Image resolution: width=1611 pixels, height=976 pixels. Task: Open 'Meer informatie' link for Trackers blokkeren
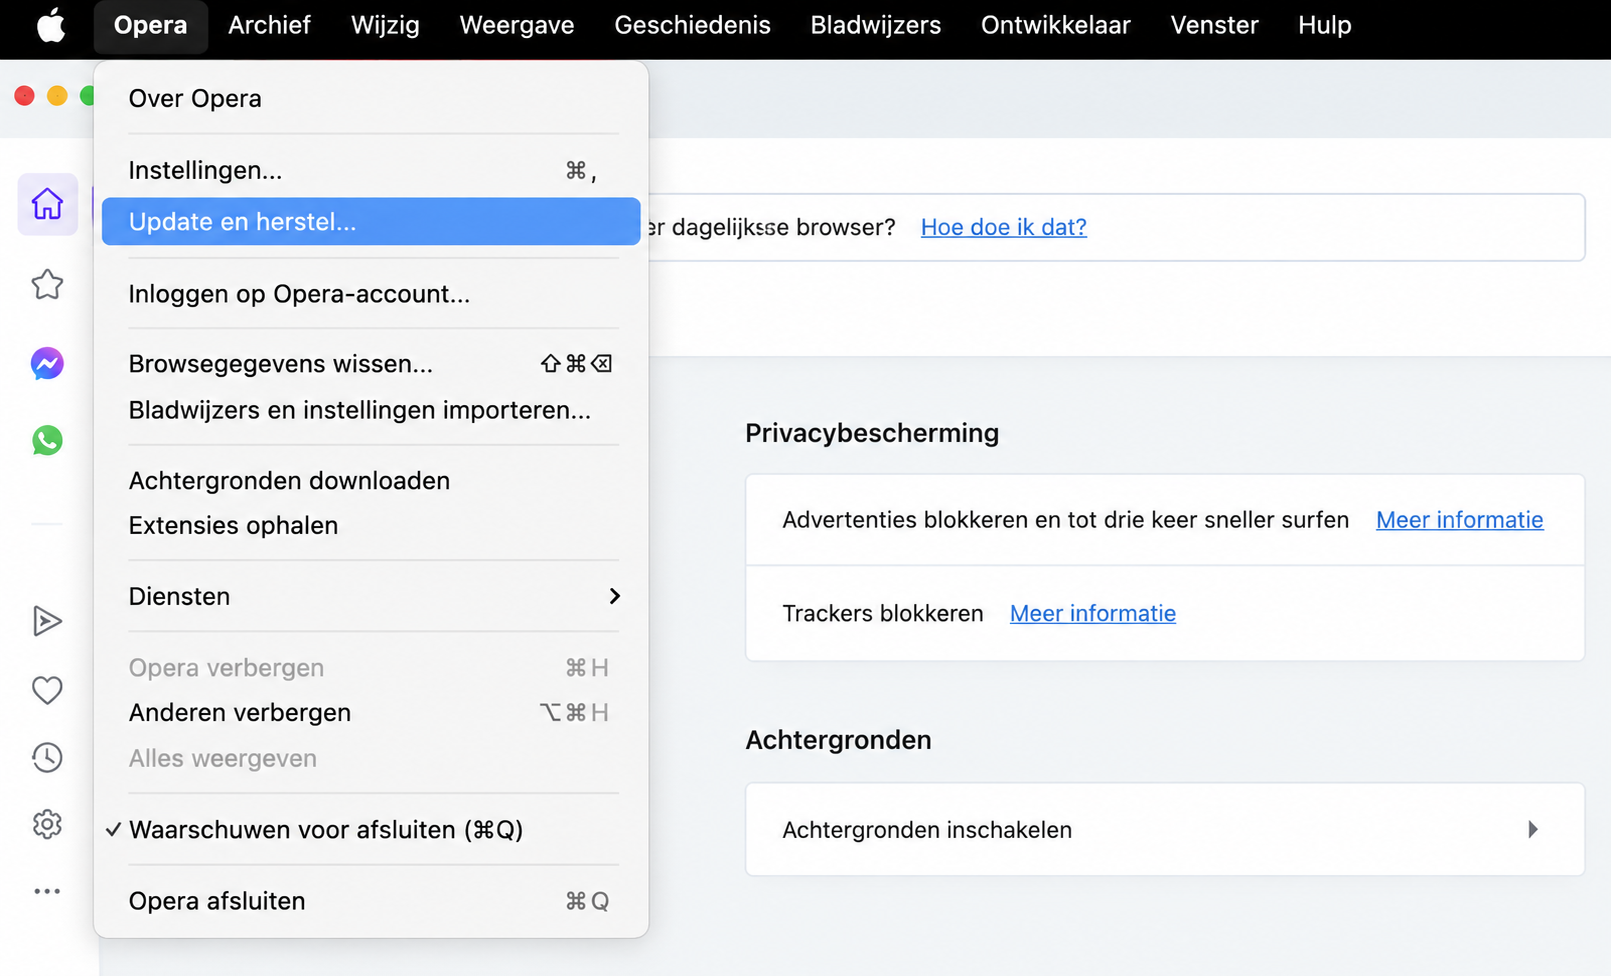1092,613
